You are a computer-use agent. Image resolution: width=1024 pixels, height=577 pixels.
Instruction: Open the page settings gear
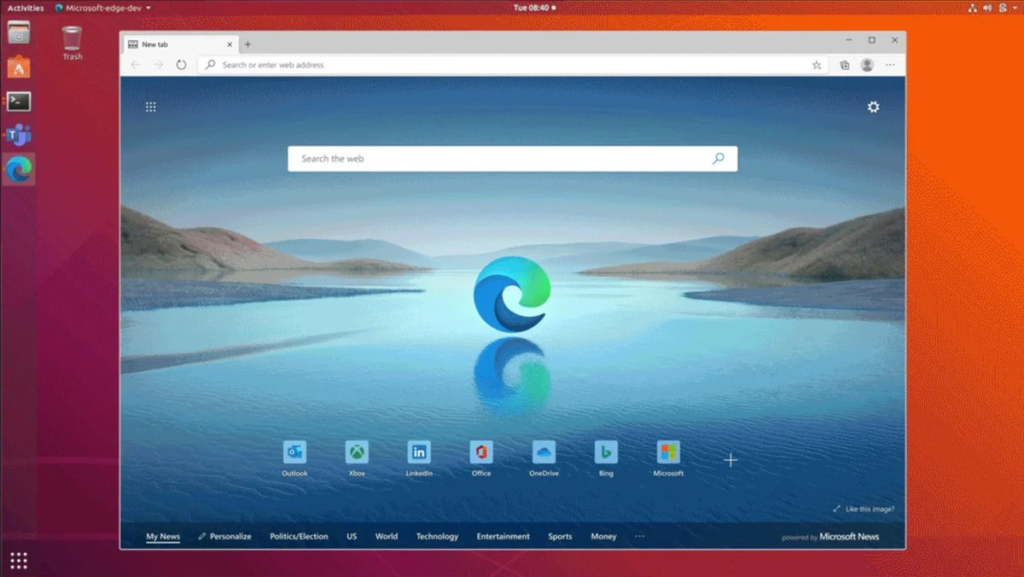tap(873, 107)
